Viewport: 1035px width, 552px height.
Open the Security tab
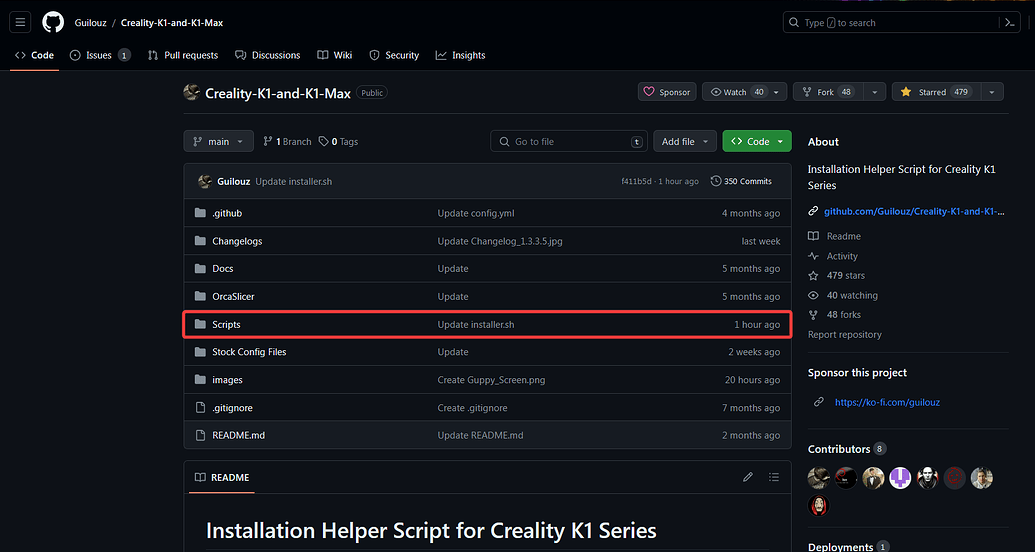tap(394, 55)
